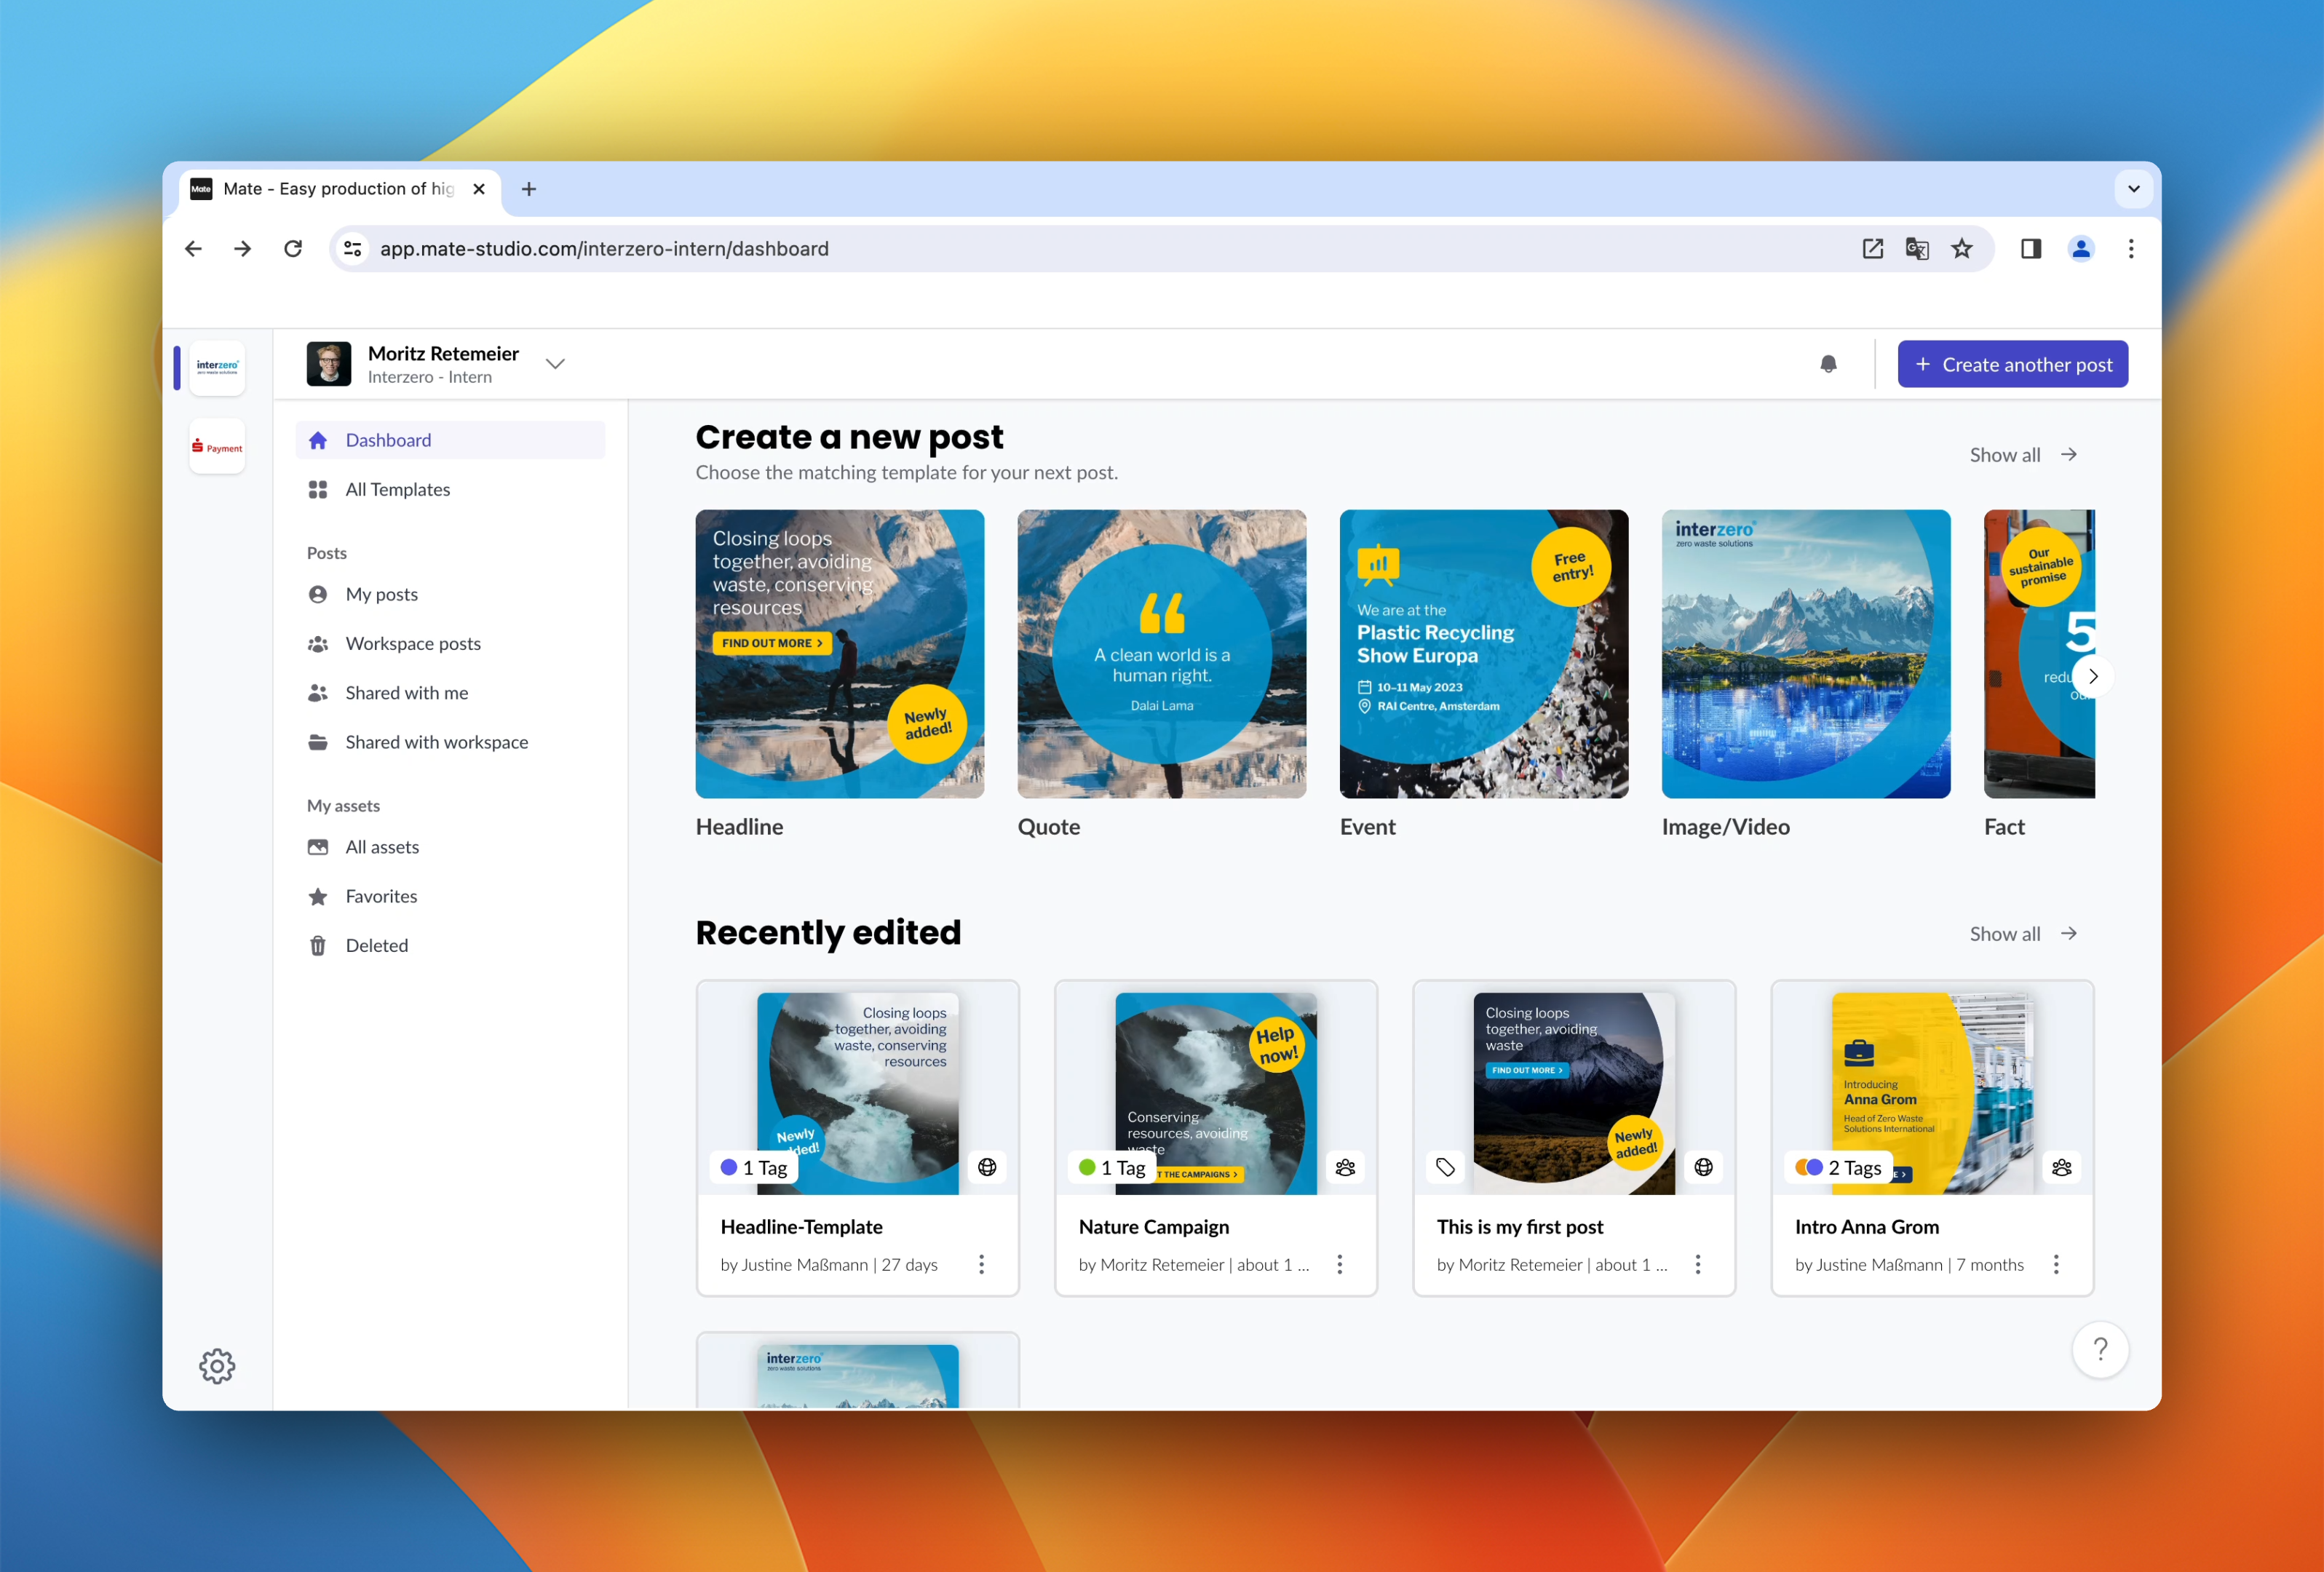Open Shared with workspace
Screen dimensions: 2324x1572
tap(436, 741)
